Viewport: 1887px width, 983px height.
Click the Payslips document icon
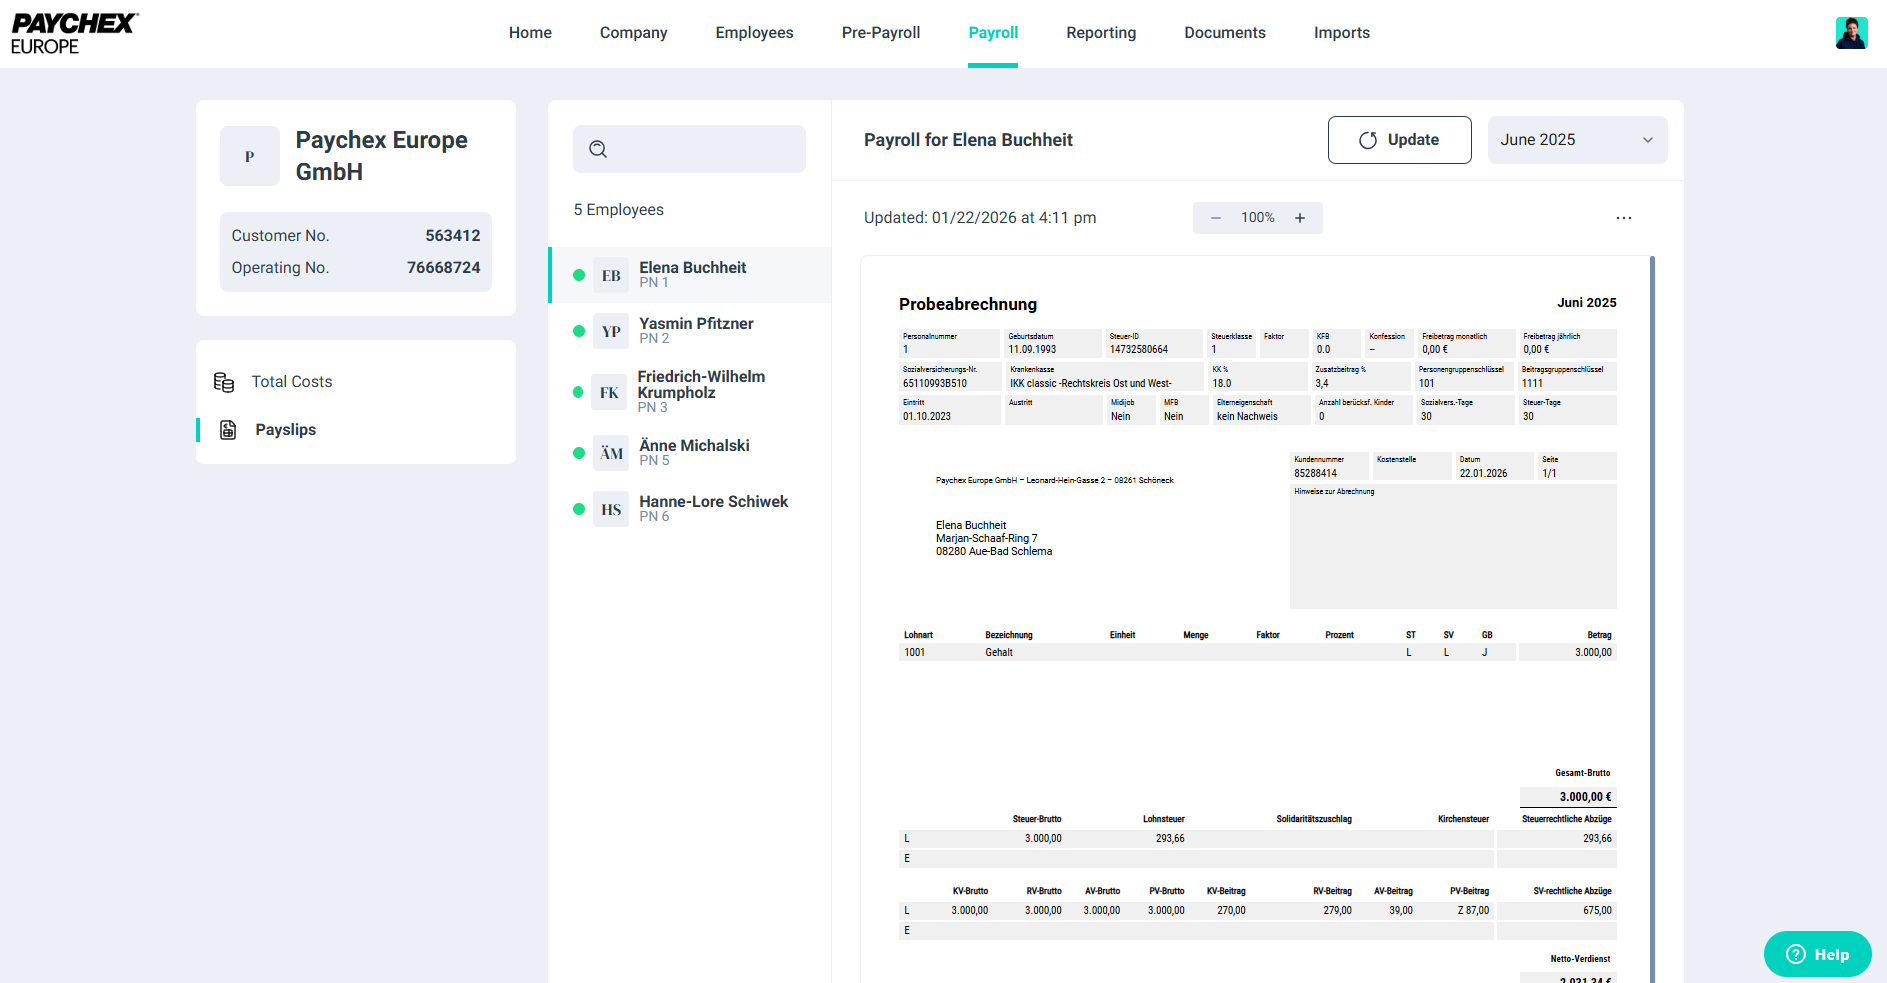228,430
